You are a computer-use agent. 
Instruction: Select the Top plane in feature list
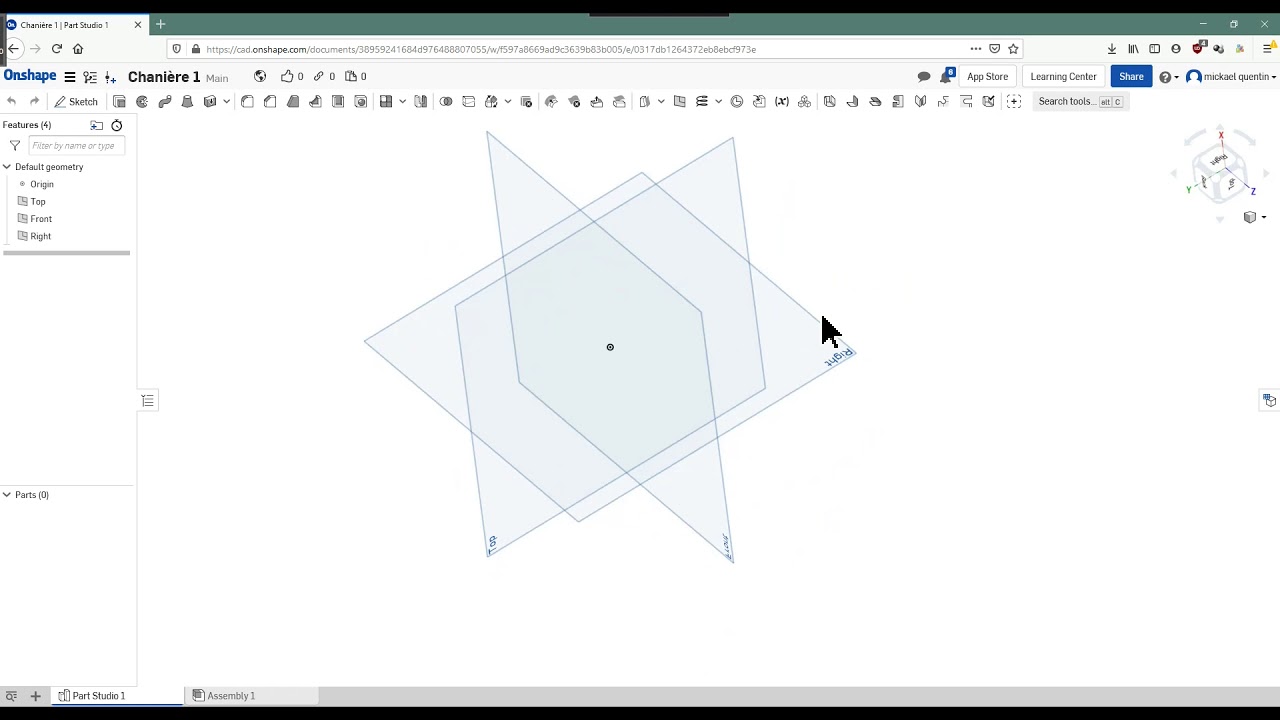[x=37, y=201]
